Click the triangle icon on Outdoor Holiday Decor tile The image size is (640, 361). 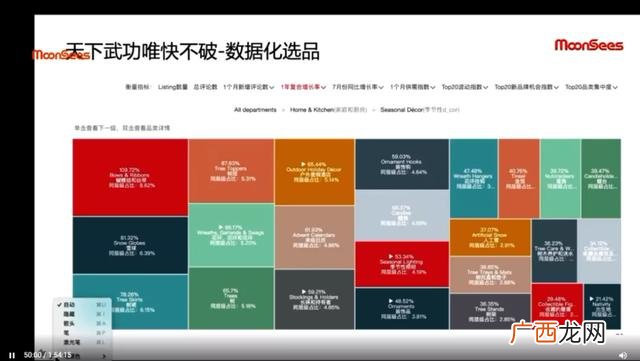coord(303,164)
